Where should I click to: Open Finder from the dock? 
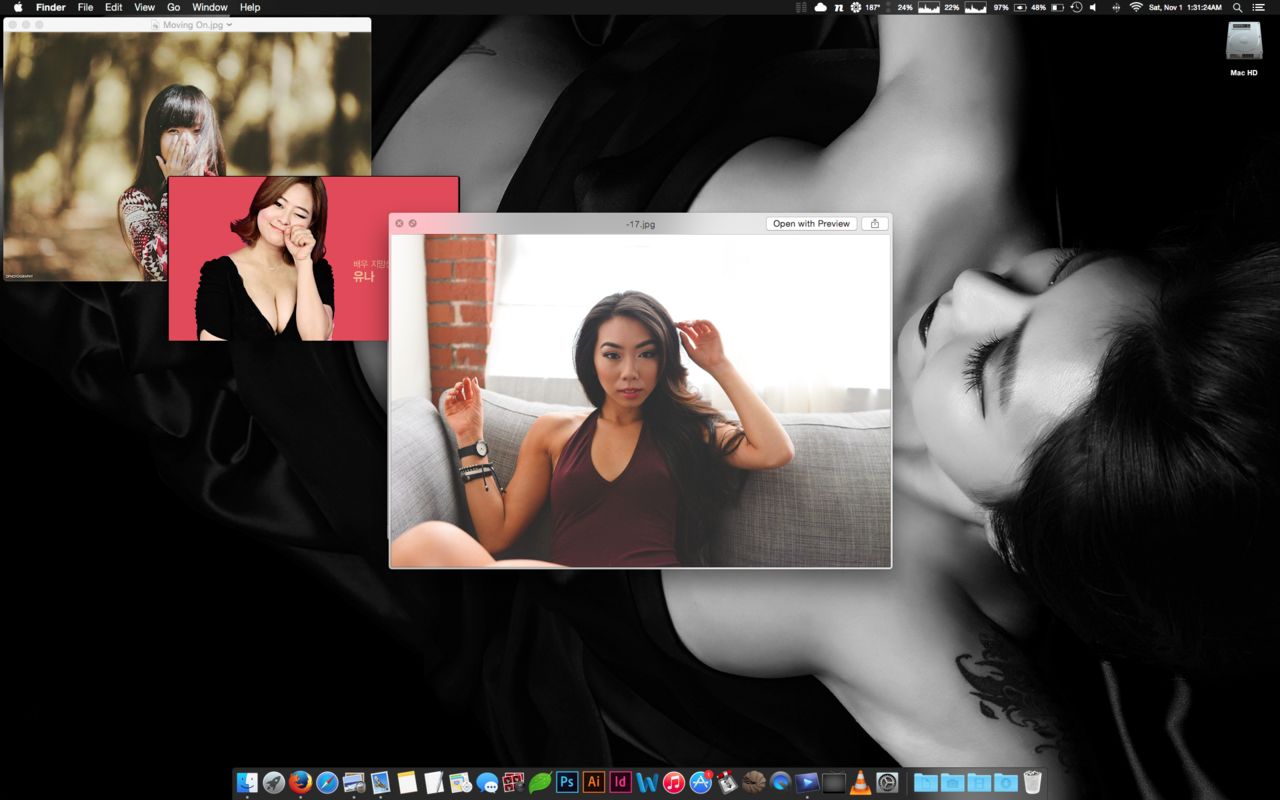coord(246,782)
